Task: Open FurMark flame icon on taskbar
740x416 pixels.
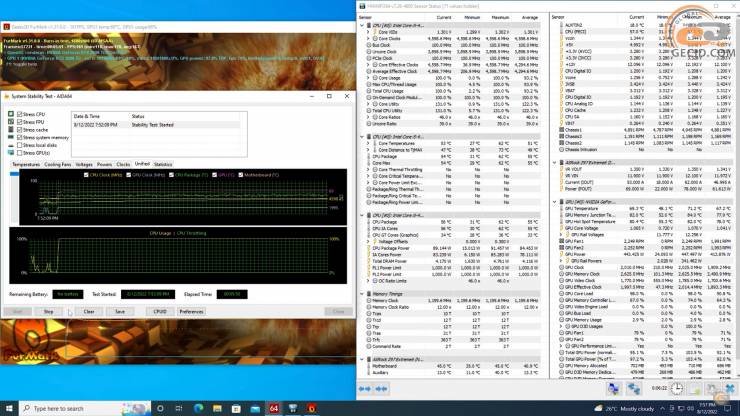Action: [311, 408]
